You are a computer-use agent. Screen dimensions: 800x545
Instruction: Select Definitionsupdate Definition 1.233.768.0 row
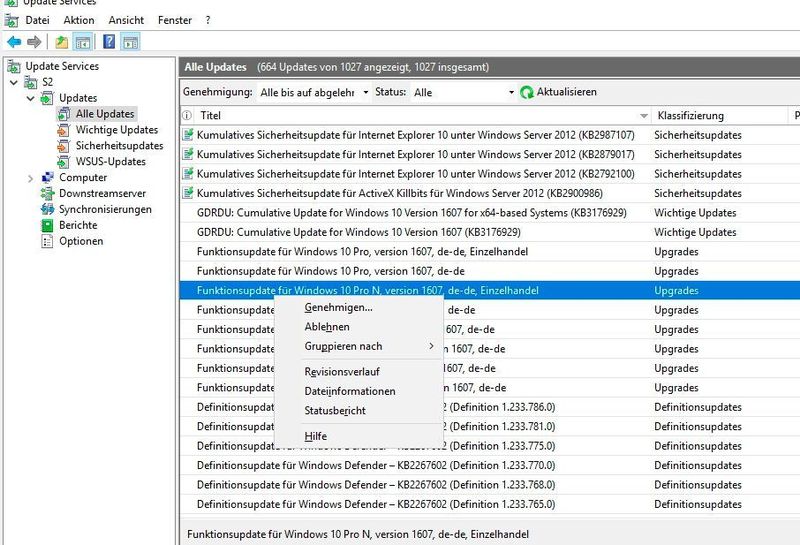coord(490,484)
